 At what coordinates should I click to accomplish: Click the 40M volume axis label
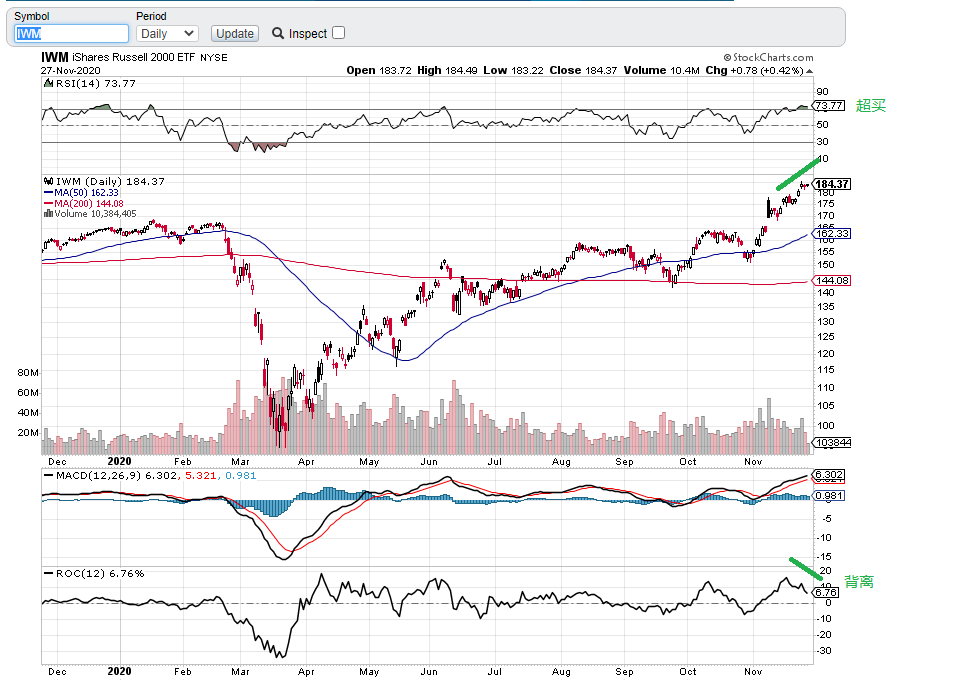[x=28, y=412]
